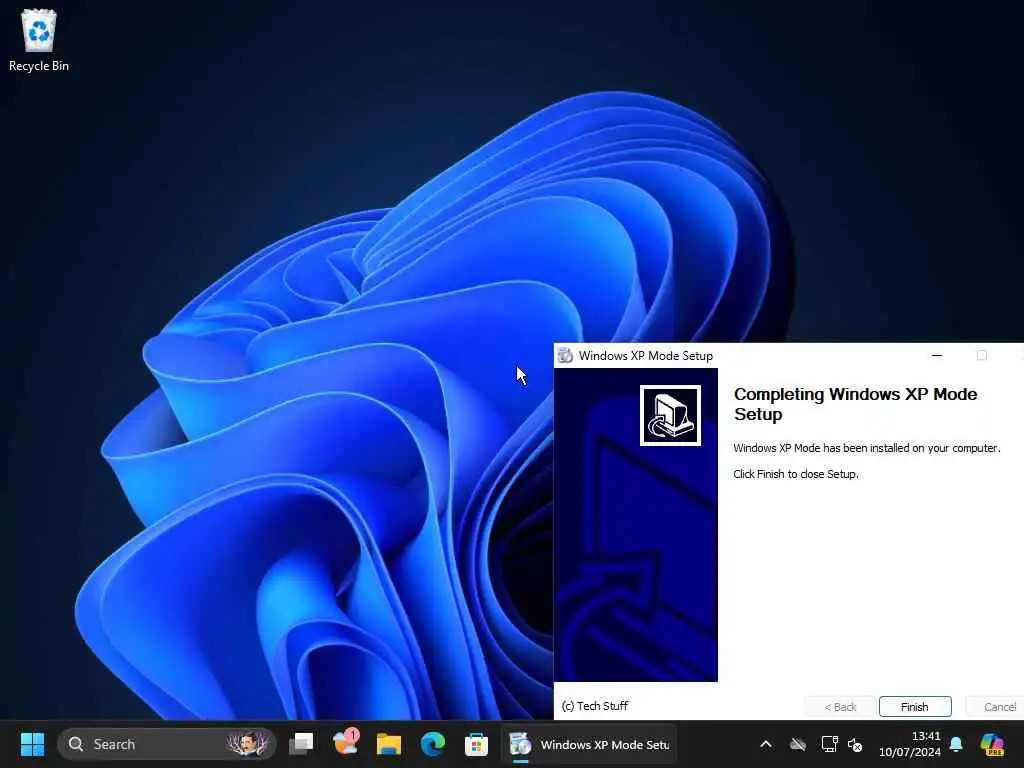
Task: Click the installer computer logo image
Action: tap(670, 415)
